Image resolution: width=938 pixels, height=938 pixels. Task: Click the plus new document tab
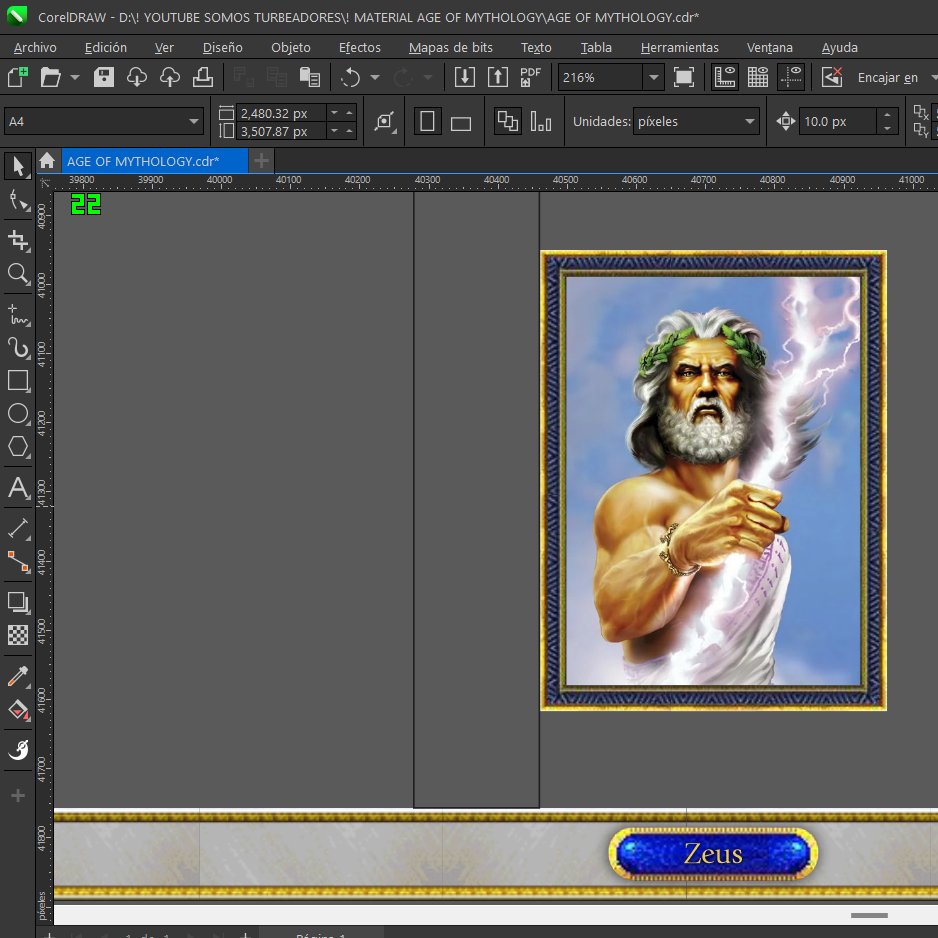tap(261, 161)
